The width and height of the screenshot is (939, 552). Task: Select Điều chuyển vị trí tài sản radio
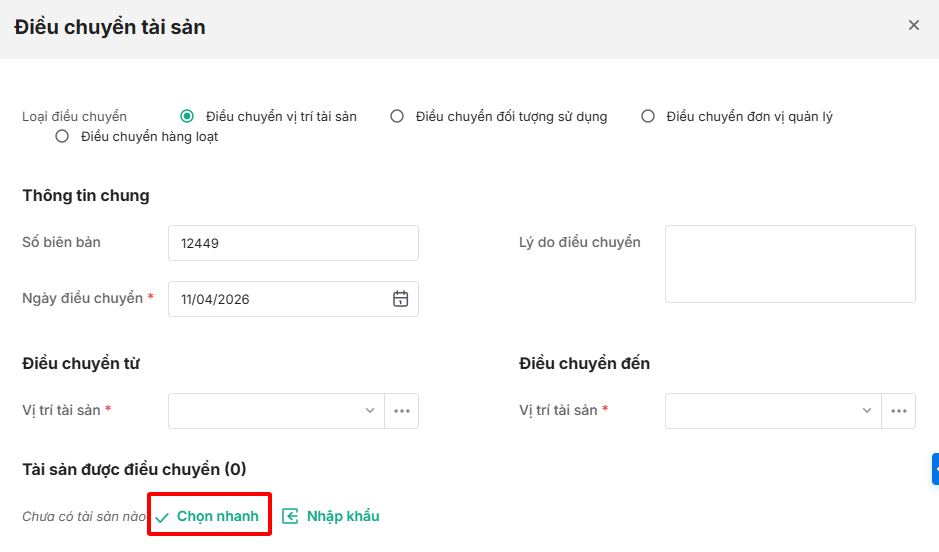(187, 116)
